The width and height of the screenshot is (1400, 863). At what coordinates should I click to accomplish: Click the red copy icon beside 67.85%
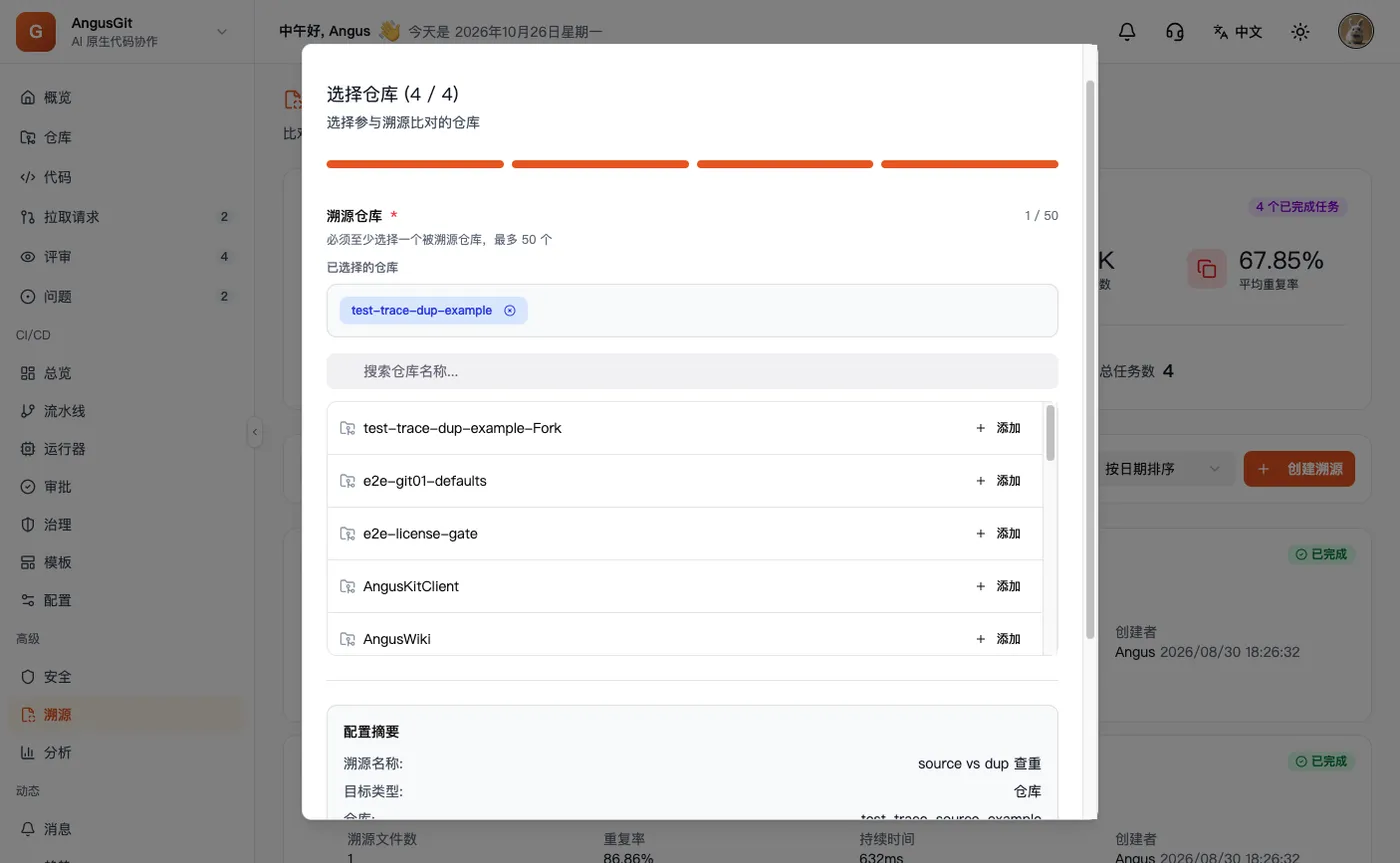tap(1207, 269)
